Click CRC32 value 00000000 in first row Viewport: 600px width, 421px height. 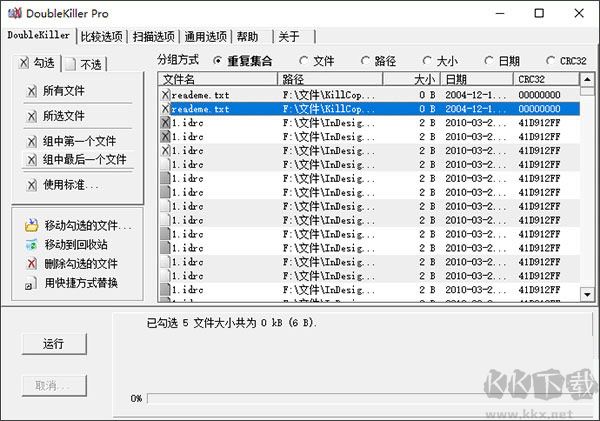pyautogui.click(x=539, y=95)
